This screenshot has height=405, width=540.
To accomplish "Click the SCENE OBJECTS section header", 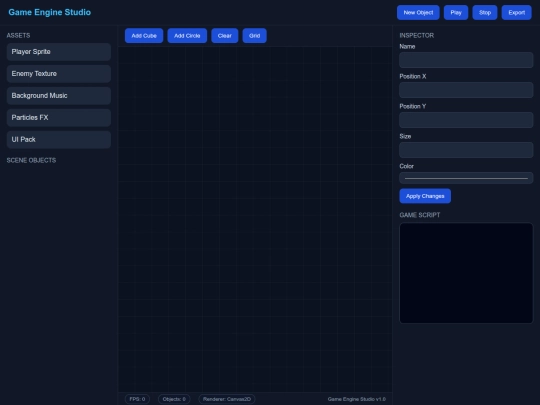I will click(31, 160).
